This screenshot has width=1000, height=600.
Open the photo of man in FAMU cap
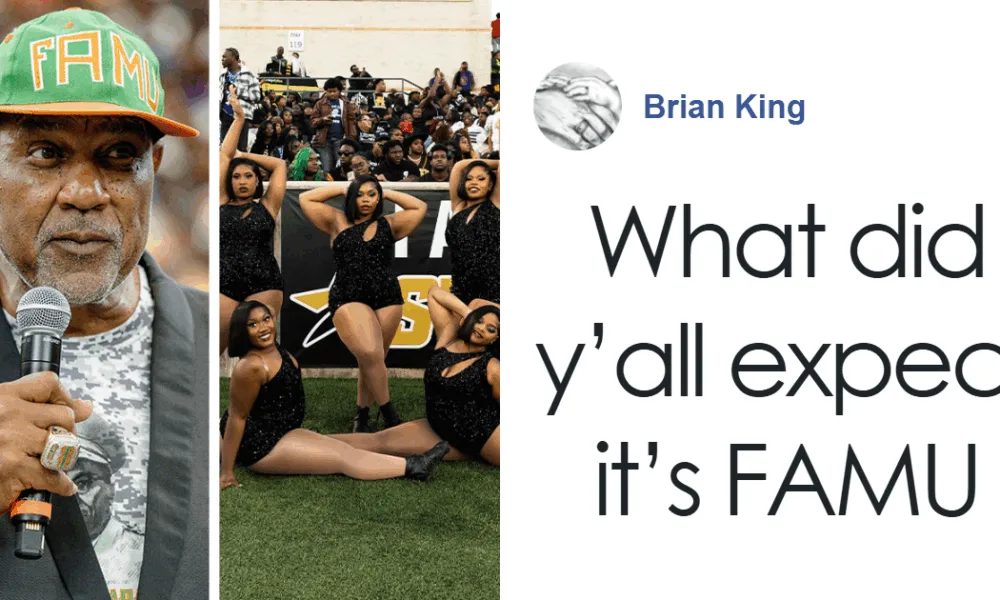pyautogui.click(x=104, y=300)
